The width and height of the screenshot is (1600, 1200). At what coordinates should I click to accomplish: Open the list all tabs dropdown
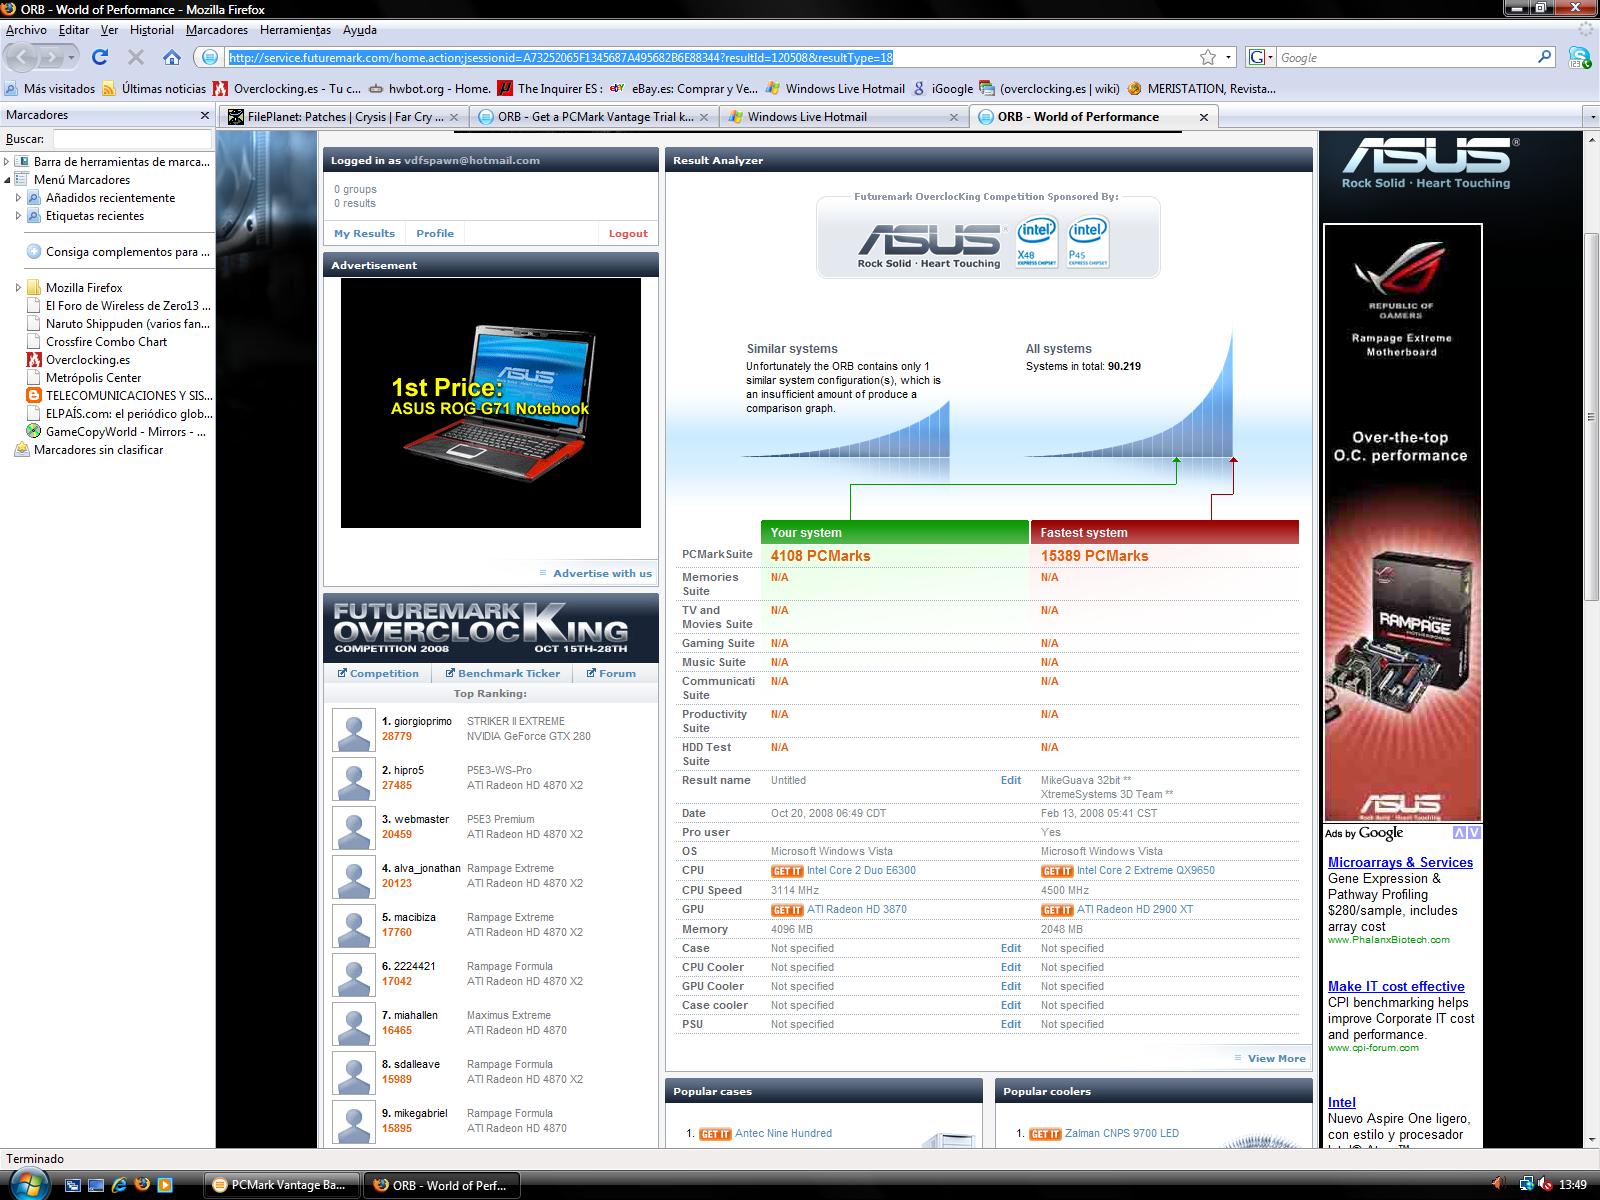(1591, 117)
